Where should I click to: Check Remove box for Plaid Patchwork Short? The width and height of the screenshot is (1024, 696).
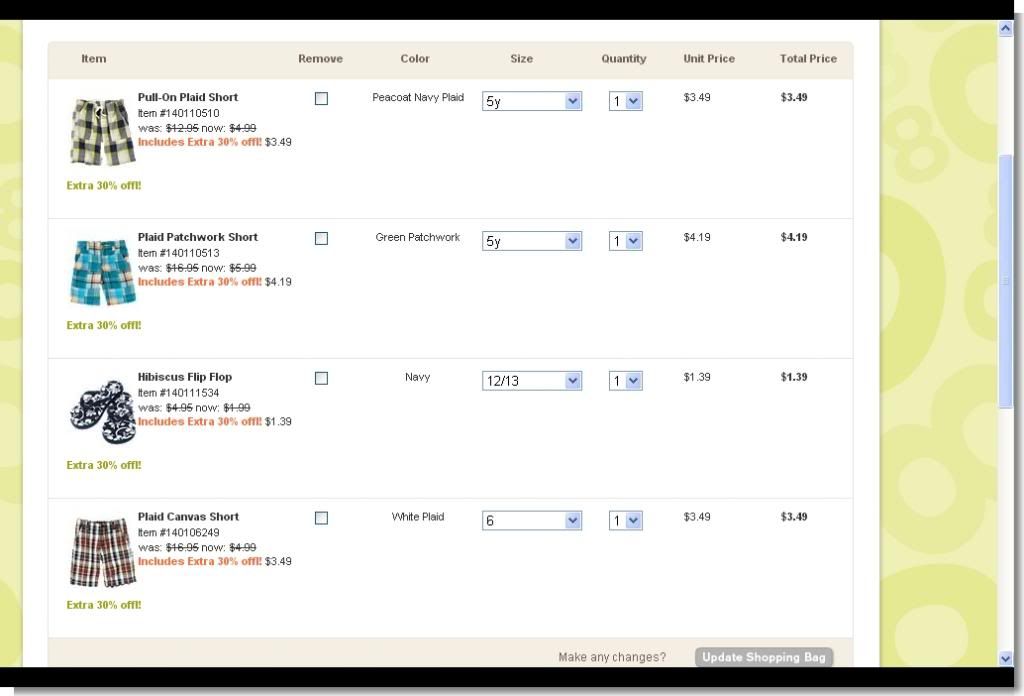pos(321,238)
